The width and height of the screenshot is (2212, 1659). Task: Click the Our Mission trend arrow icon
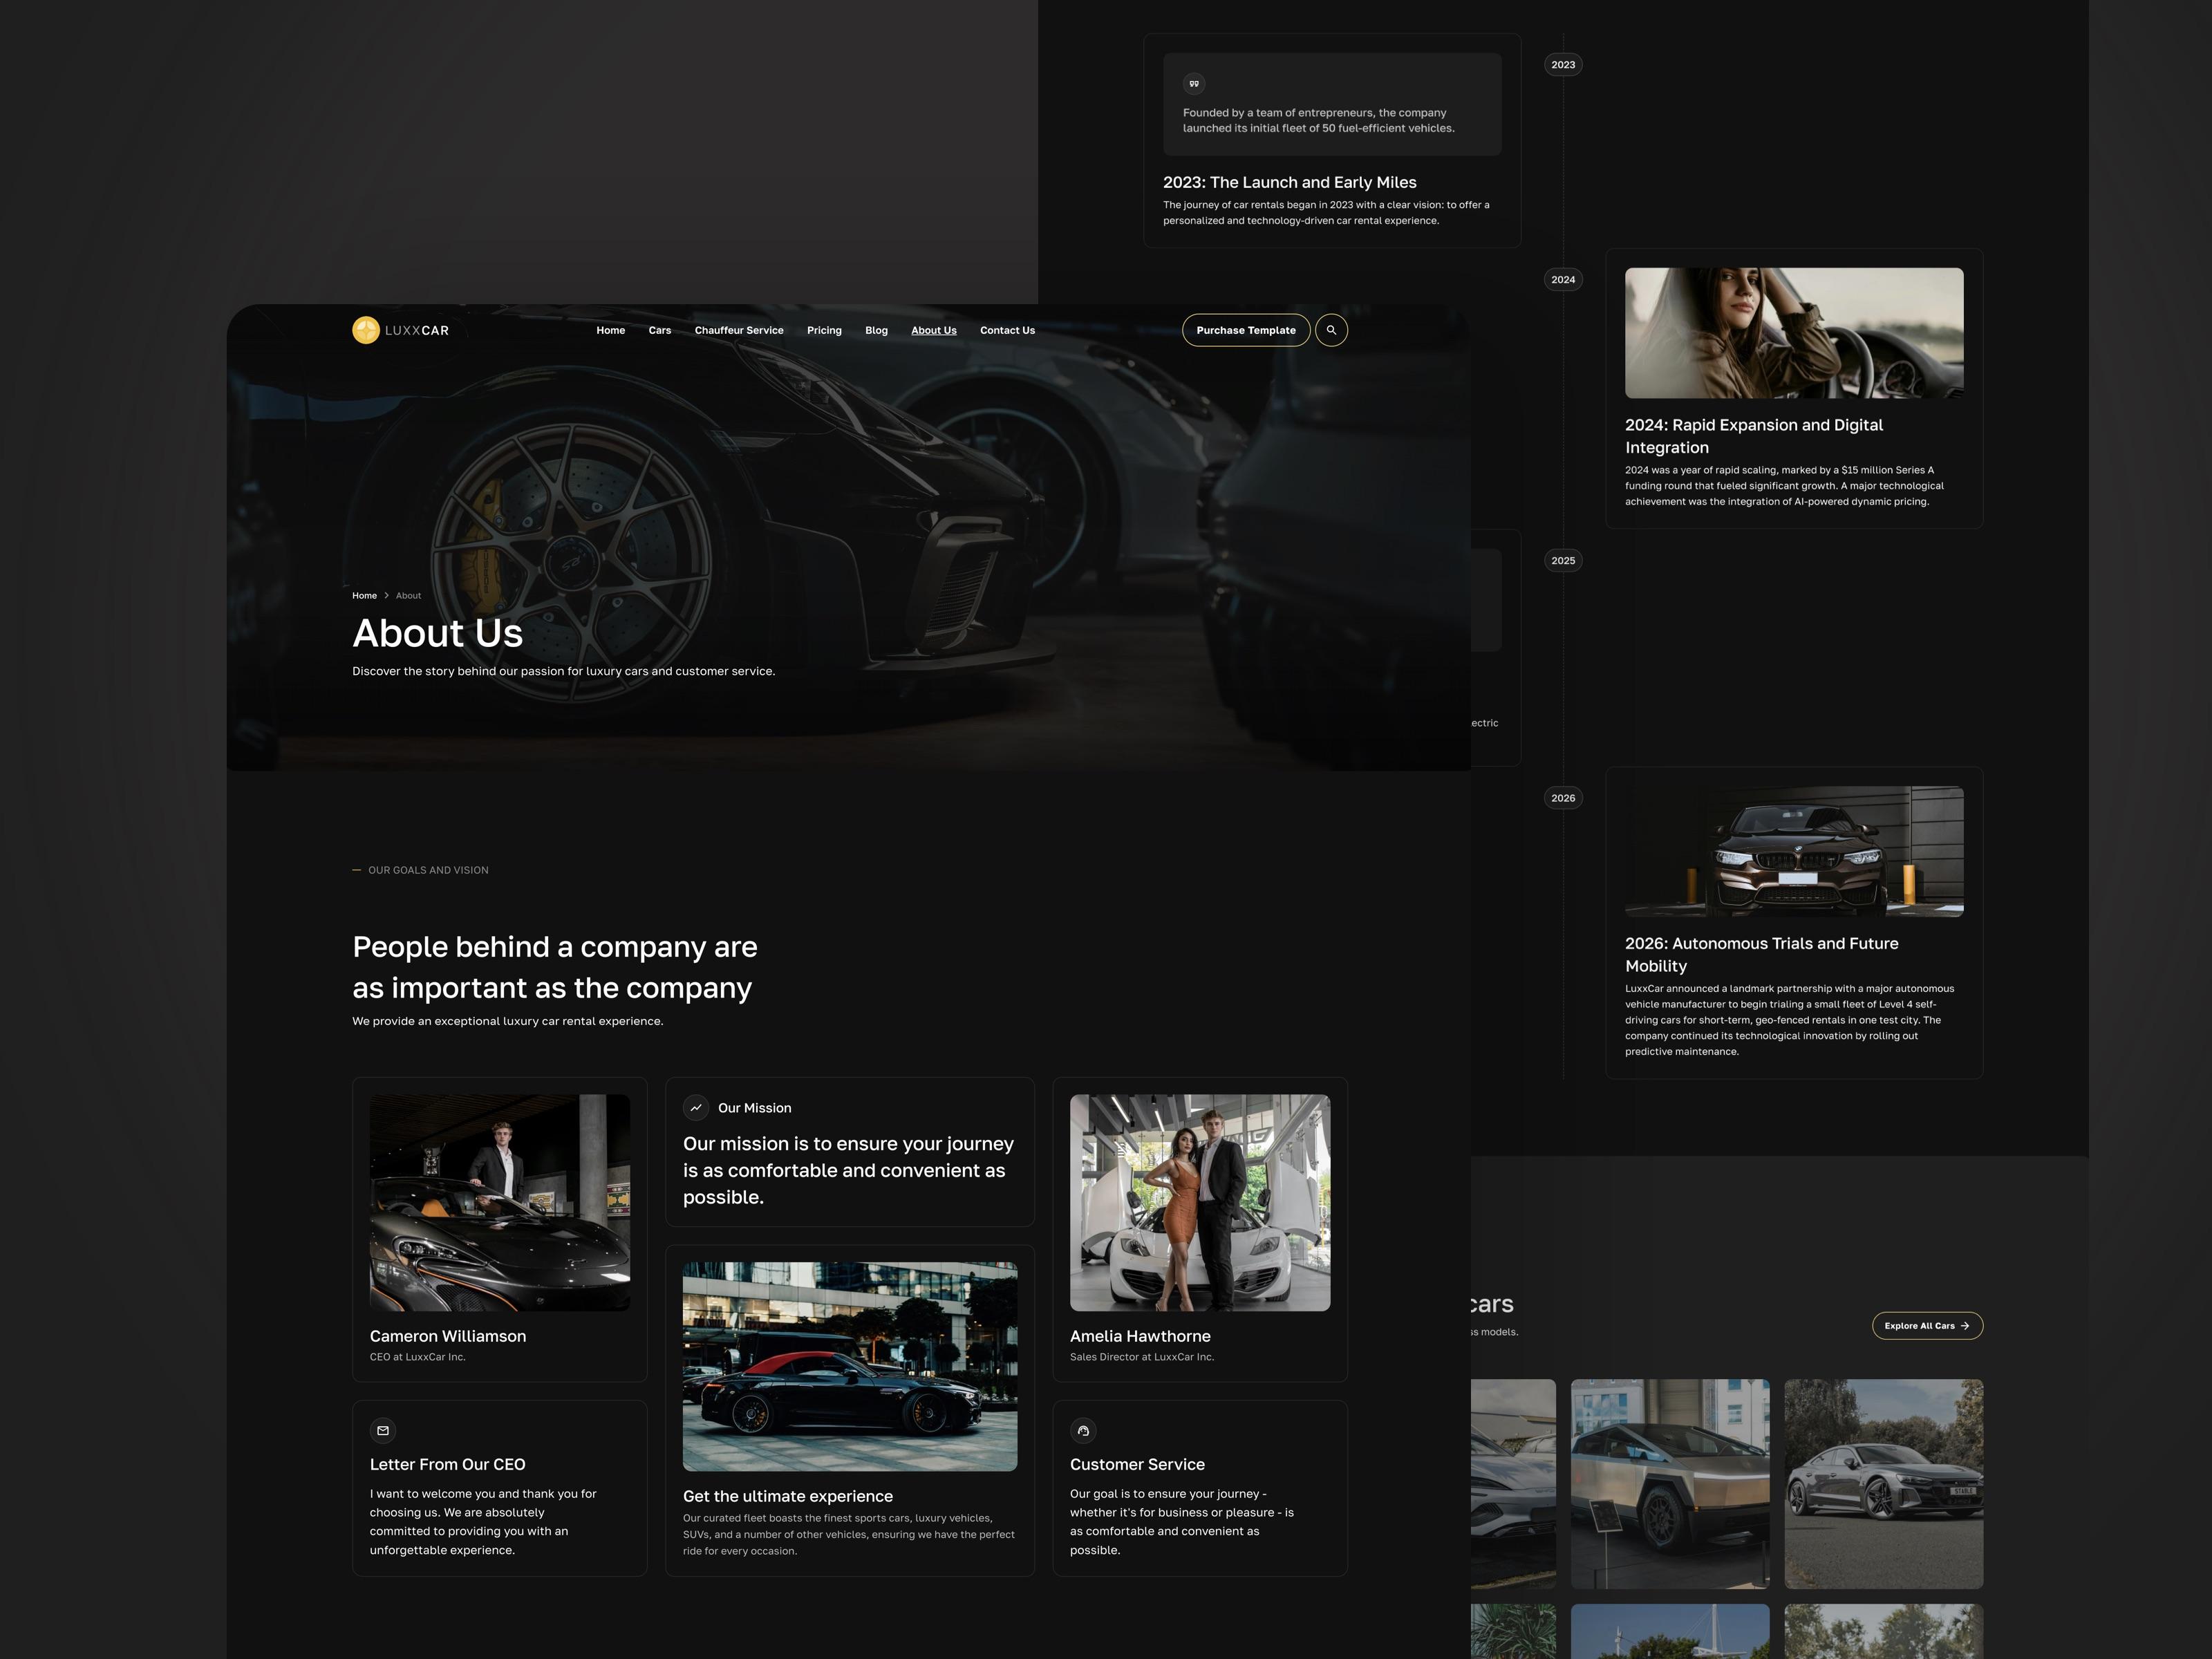coord(696,1108)
